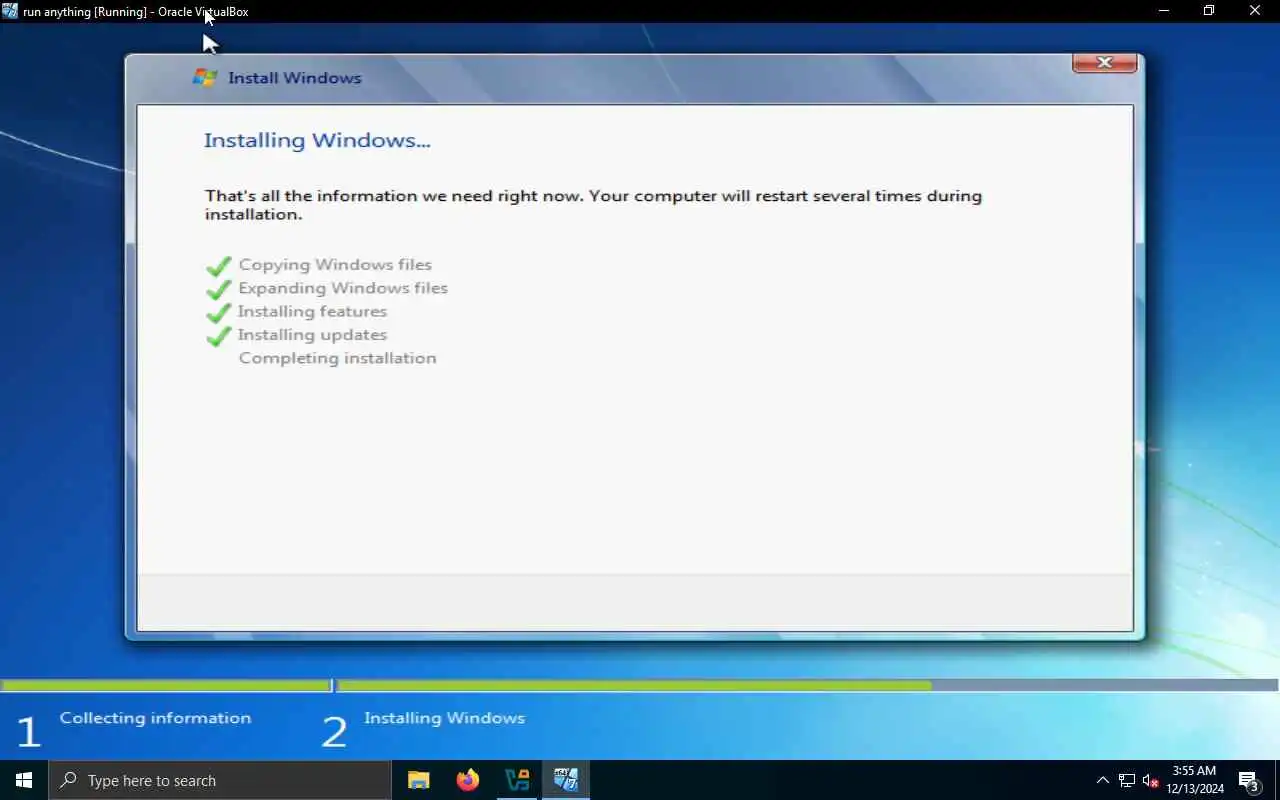Click the 'Installing Windows...' heading

click(317, 140)
